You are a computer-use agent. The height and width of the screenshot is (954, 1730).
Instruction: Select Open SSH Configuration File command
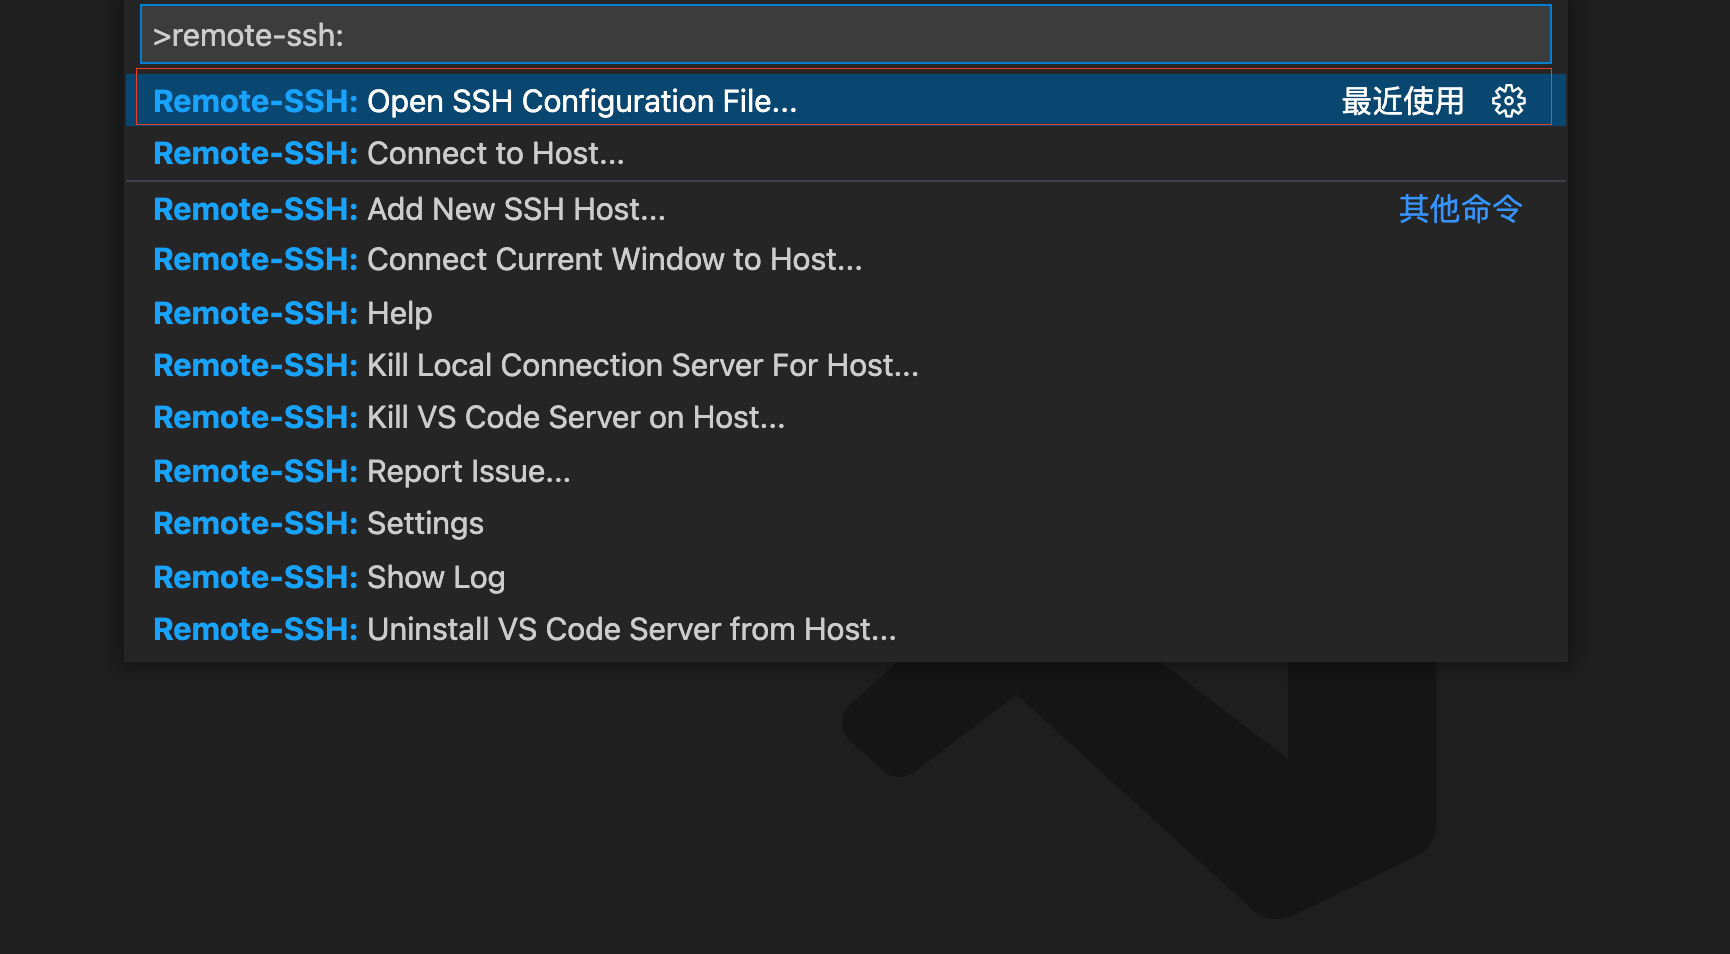[581, 101]
